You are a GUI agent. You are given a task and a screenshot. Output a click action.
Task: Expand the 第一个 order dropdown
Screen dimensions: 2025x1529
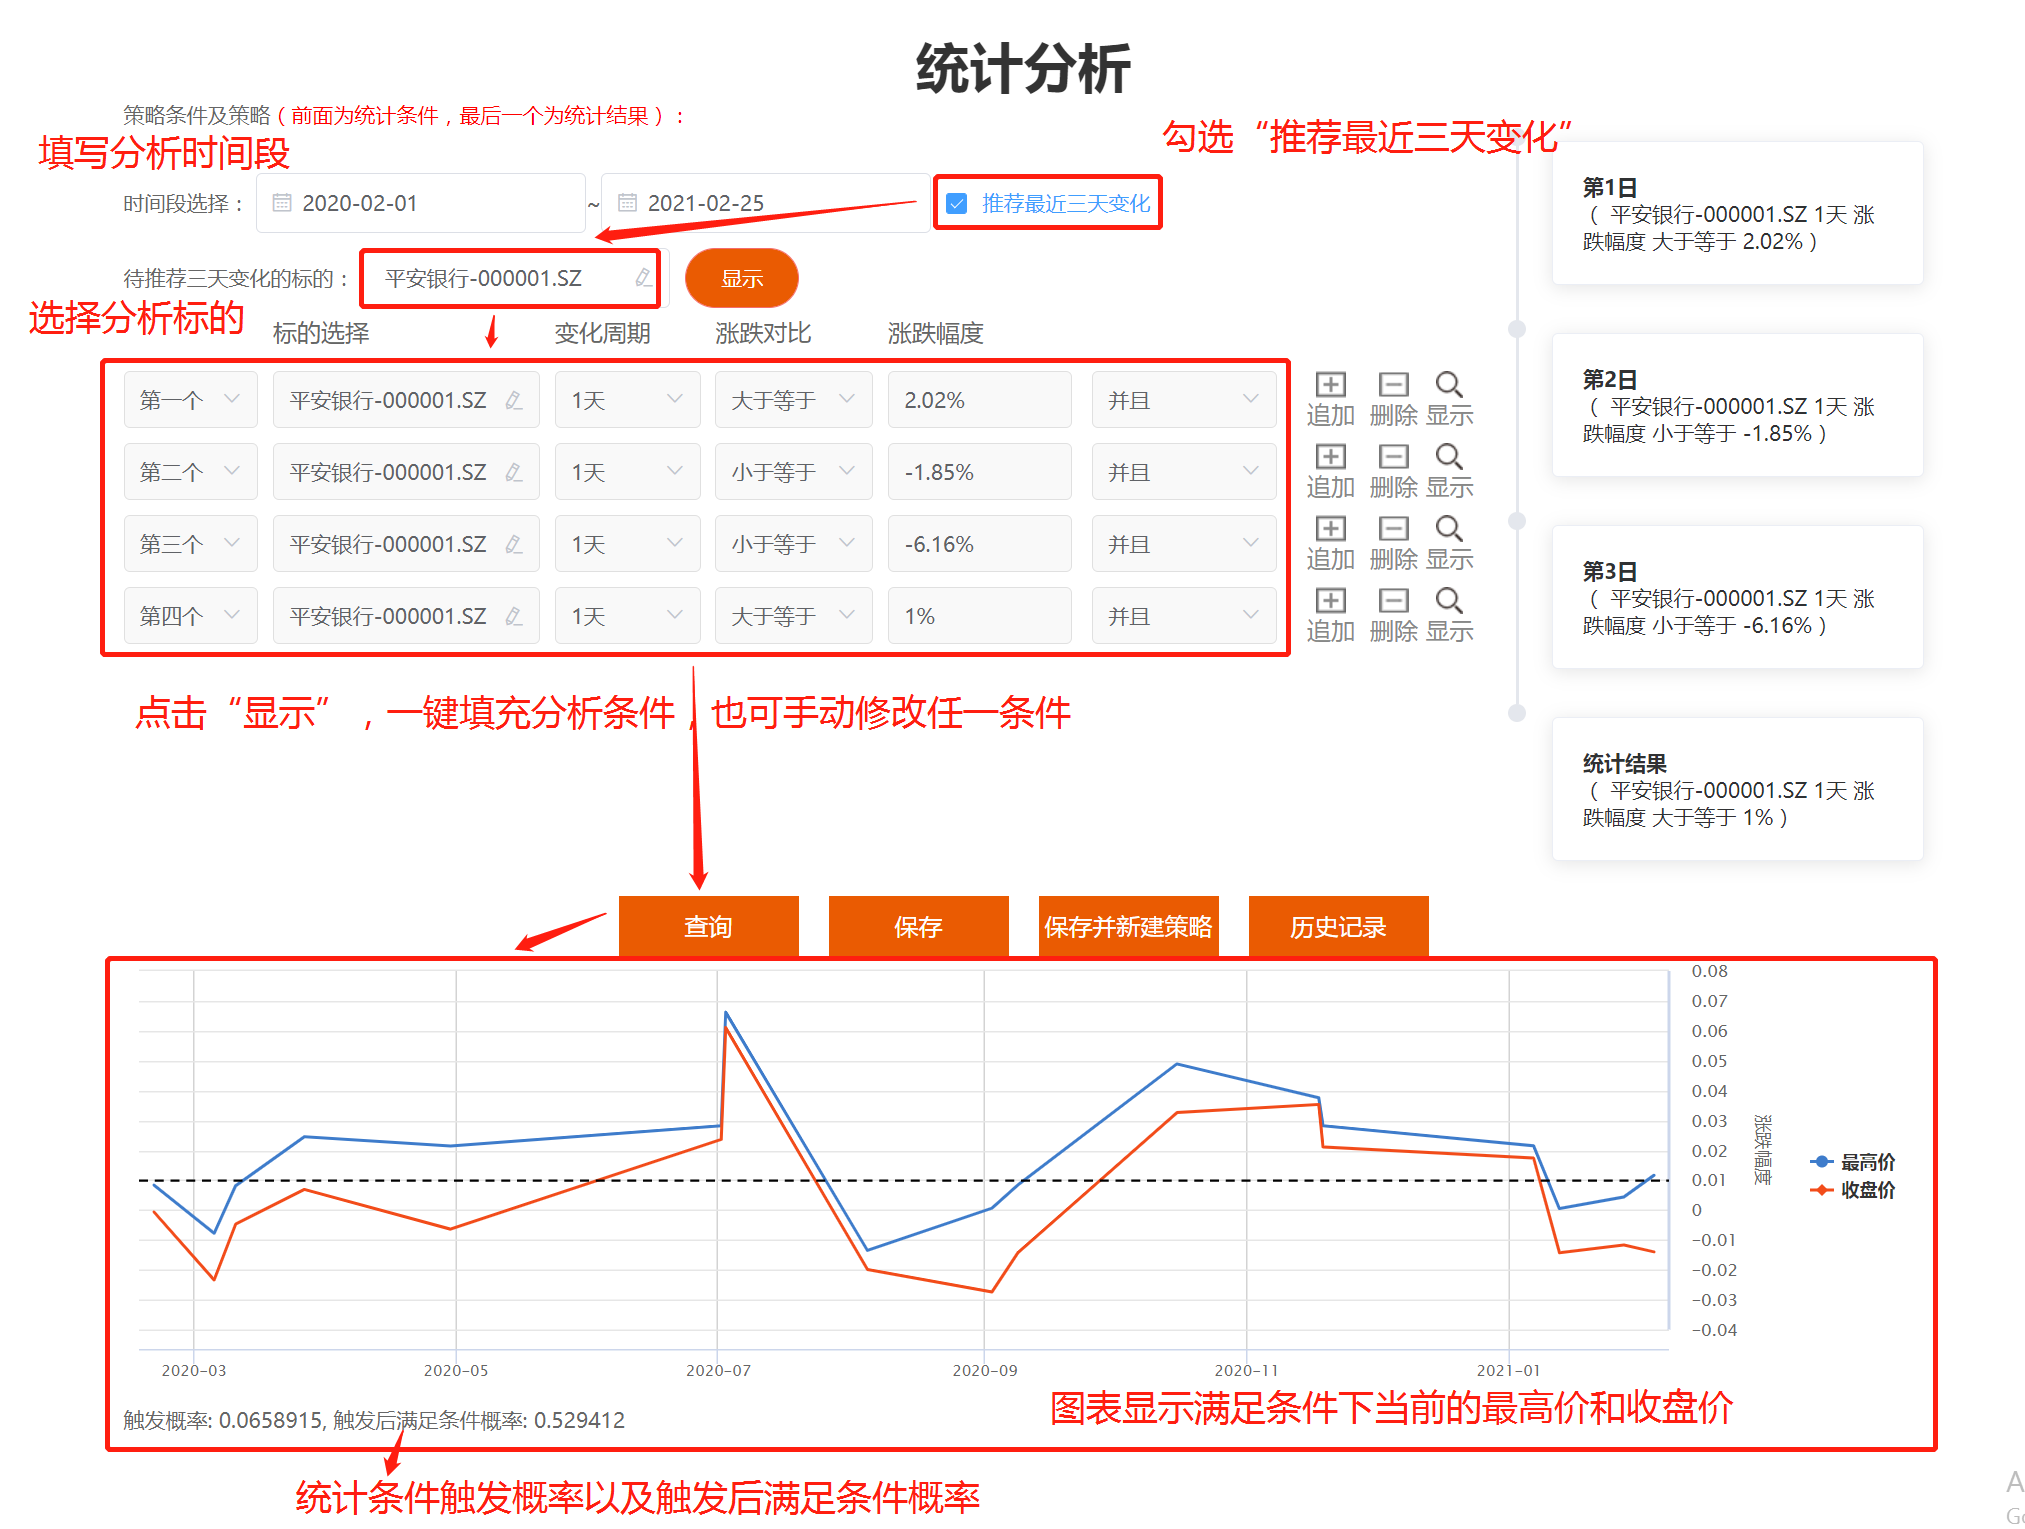pos(190,400)
